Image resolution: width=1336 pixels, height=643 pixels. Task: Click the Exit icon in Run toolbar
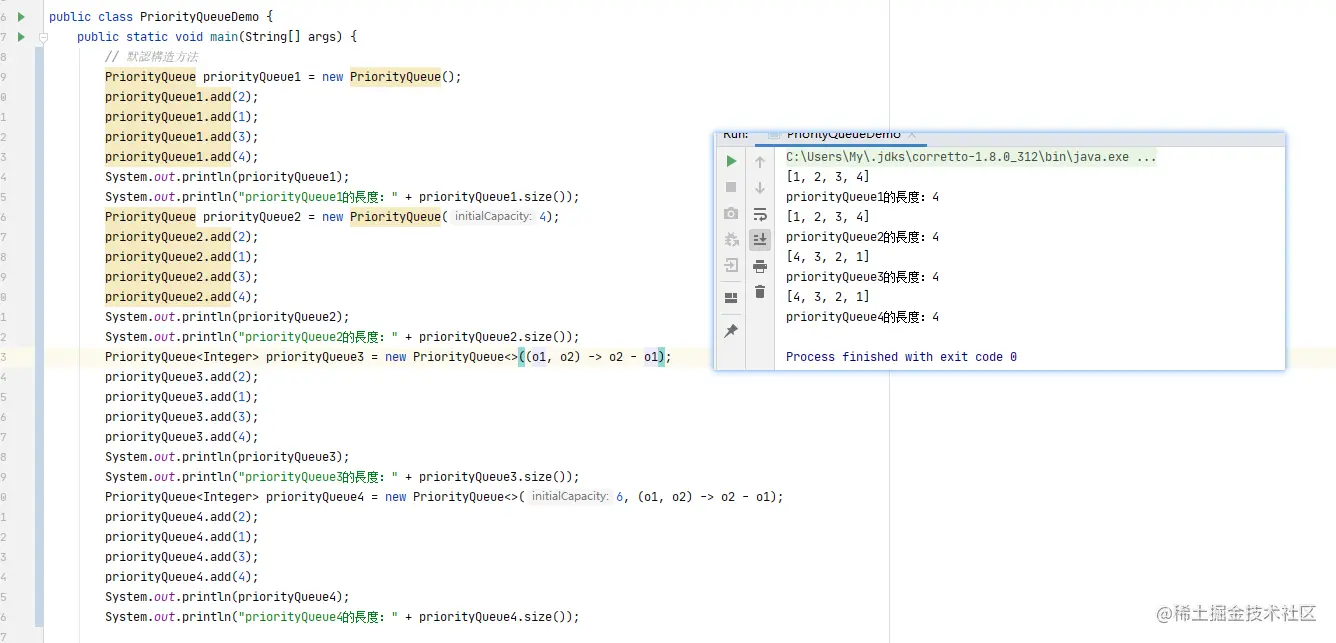pyautogui.click(x=731, y=265)
